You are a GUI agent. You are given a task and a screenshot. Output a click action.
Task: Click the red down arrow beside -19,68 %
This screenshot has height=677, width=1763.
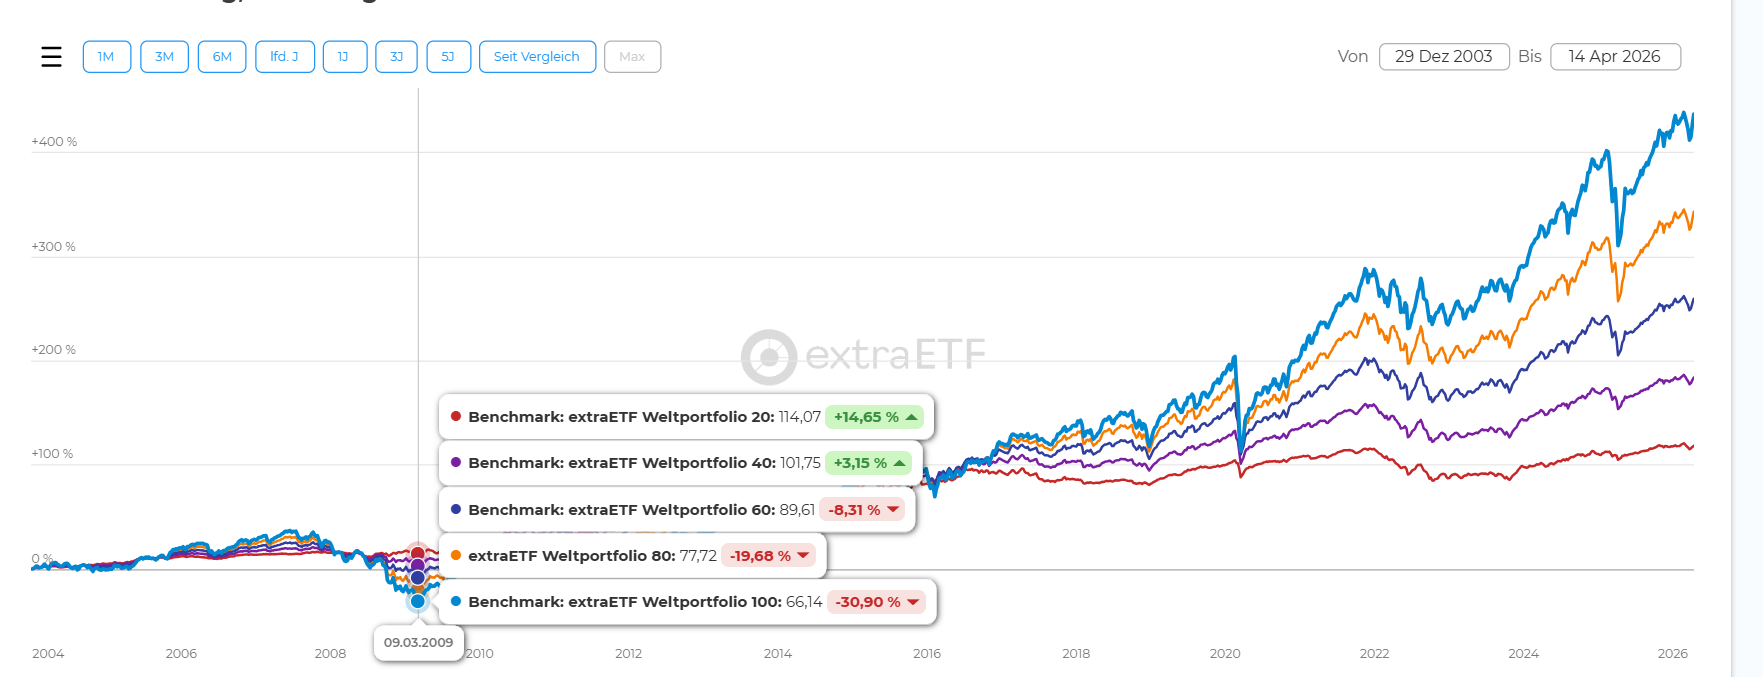803,556
